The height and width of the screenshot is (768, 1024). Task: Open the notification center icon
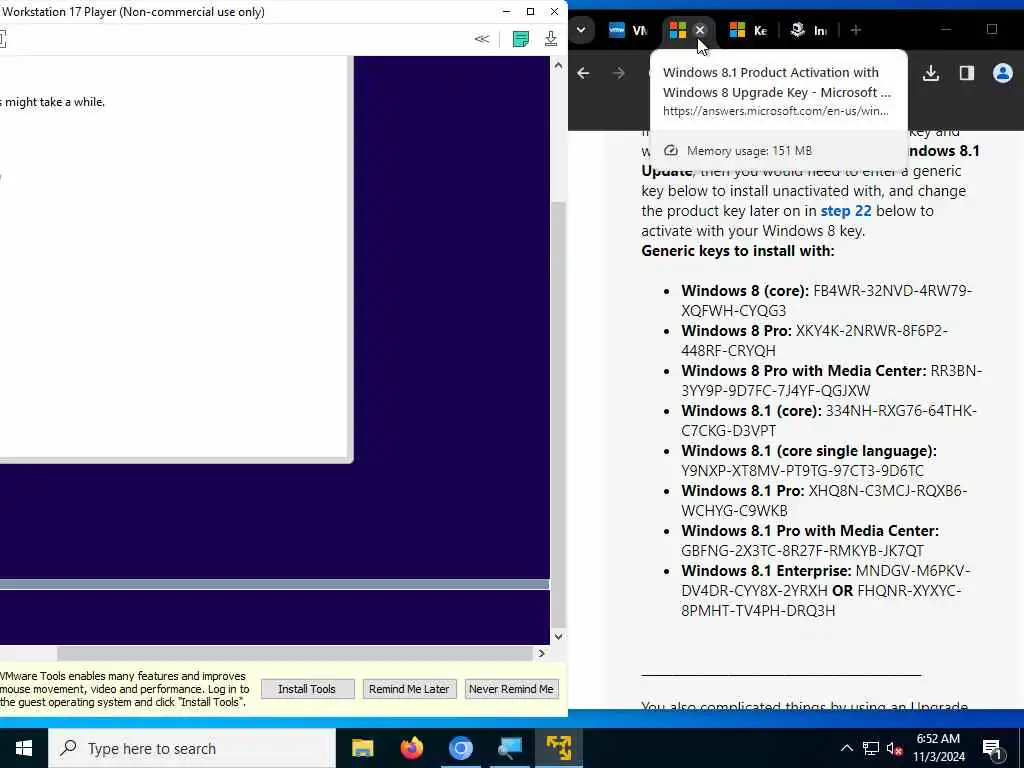tap(993, 749)
